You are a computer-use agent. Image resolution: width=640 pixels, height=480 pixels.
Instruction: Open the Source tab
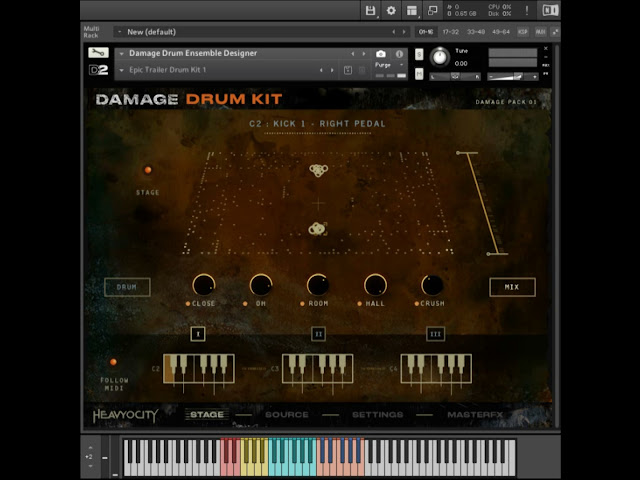[287, 415]
